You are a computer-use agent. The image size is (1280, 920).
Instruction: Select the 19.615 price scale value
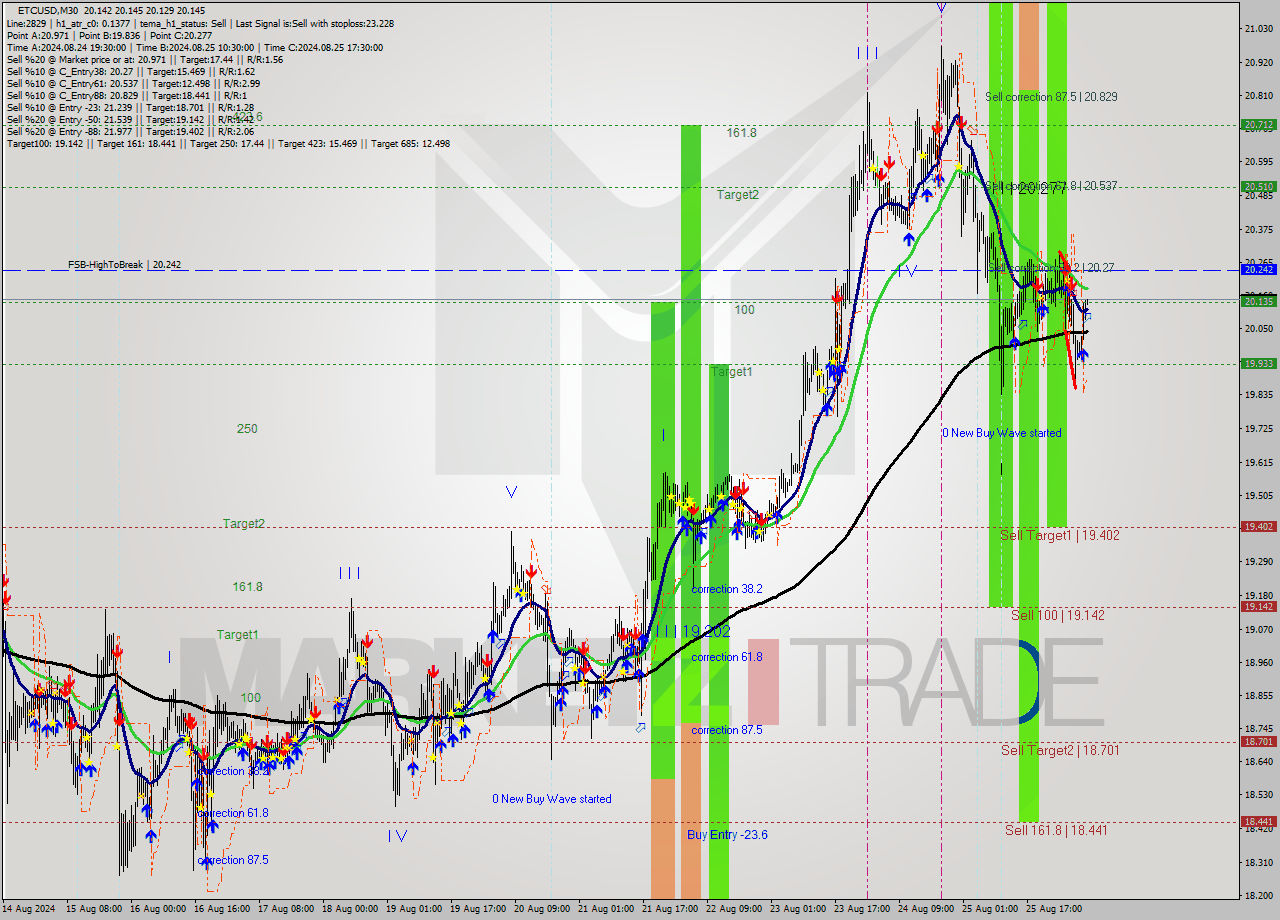pyautogui.click(x=1257, y=462)
